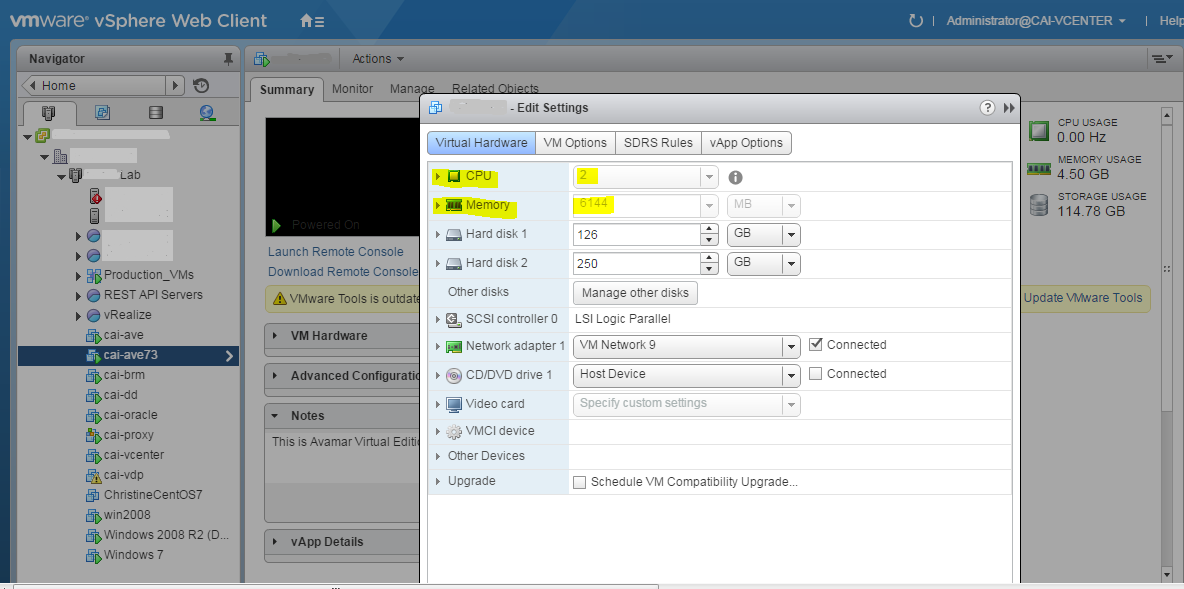This screenshot has height=589, width=1184.
Task: Expand the CPU settings row
Action: coord(437,175)
